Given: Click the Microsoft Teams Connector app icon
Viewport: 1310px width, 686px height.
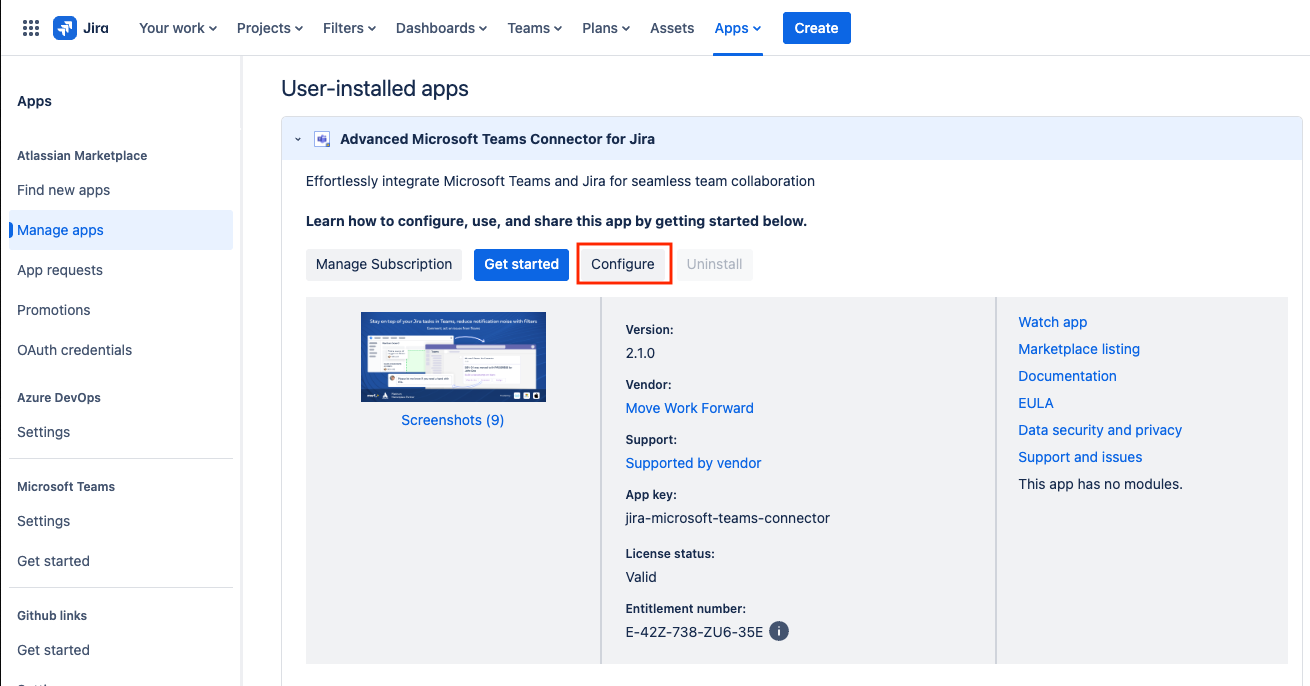Looking at the screenshot, I should 322,139.
